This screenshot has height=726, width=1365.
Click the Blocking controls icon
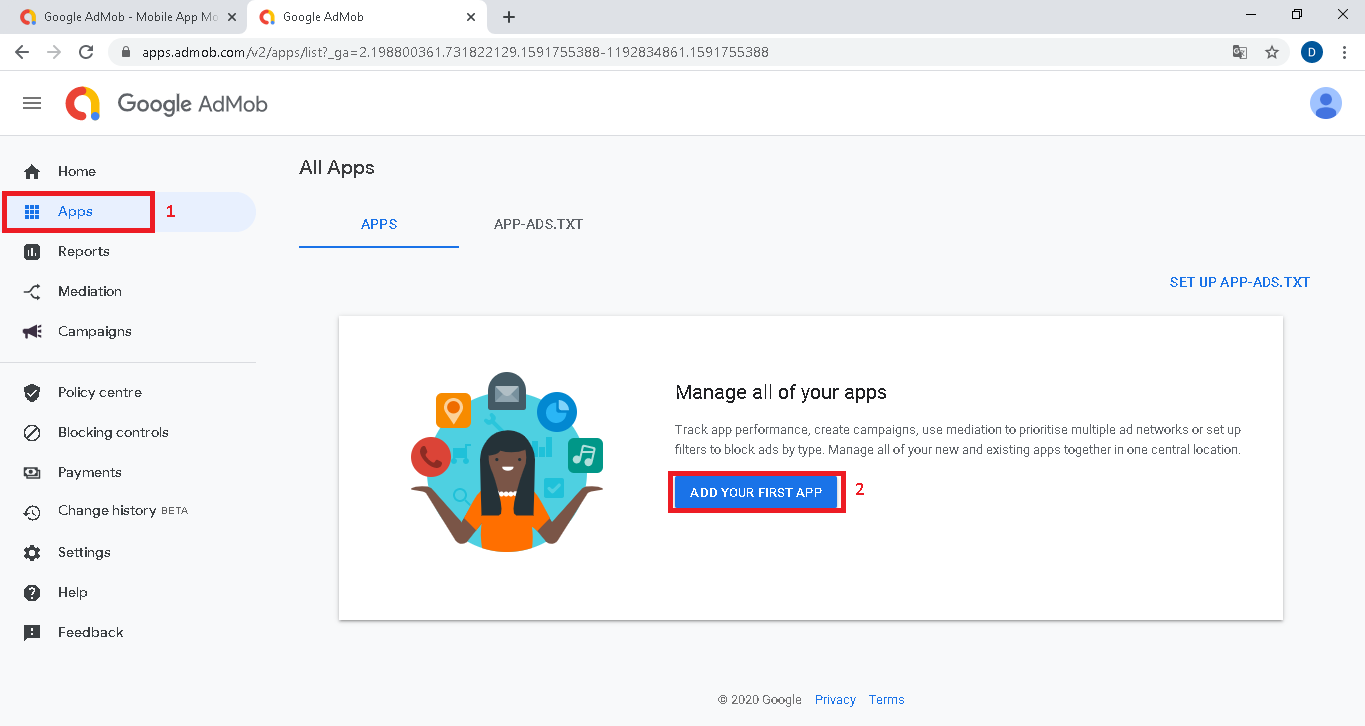32,433
